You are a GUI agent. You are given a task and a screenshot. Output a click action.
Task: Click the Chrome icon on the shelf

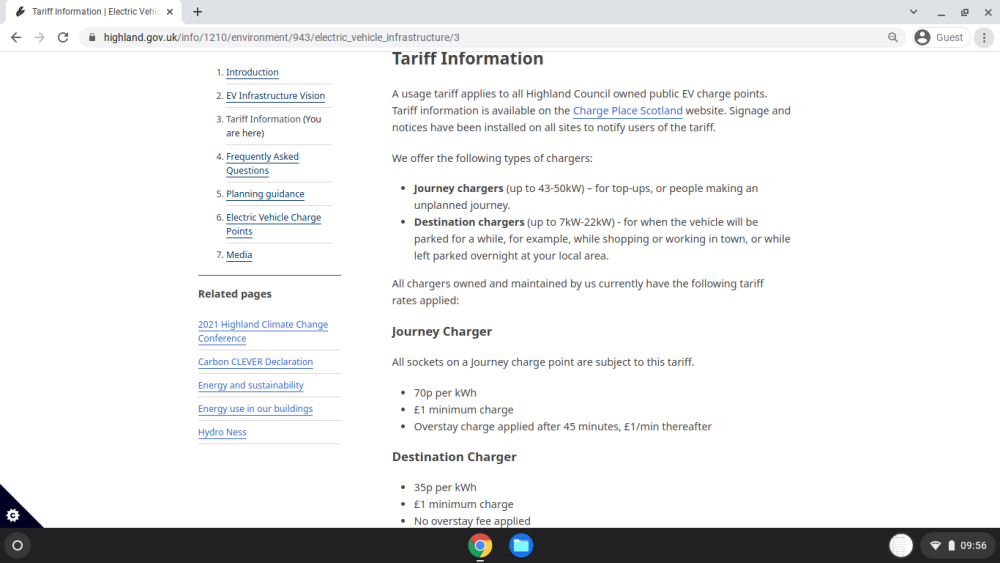(x=480, y=546)
